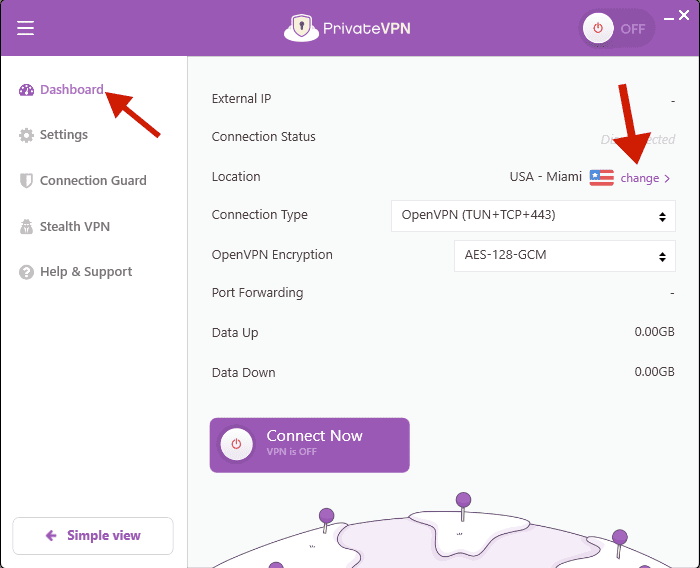
Task: Minimize the PrivateVPN window
Action: (668, 19)
